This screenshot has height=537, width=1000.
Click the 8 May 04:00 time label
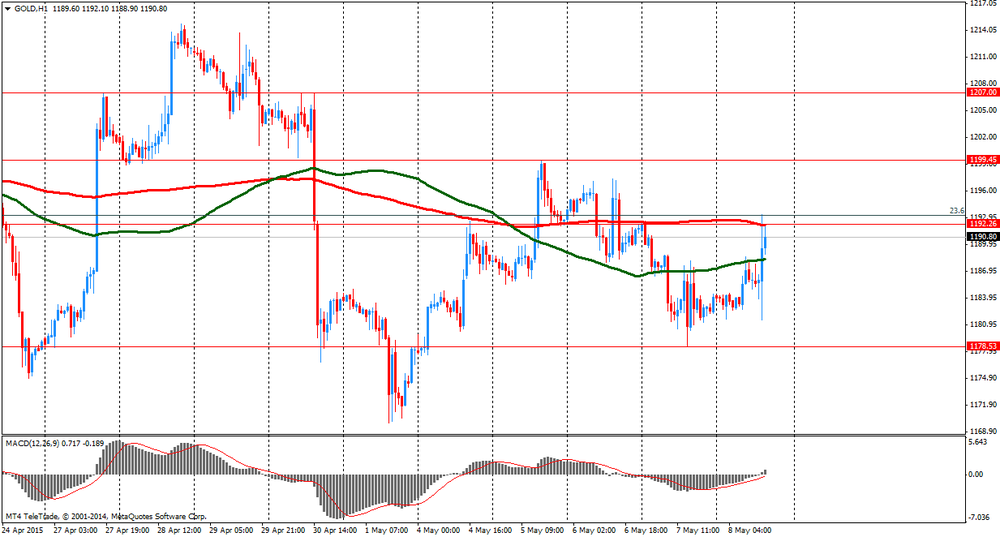click(x=750, y=530)
